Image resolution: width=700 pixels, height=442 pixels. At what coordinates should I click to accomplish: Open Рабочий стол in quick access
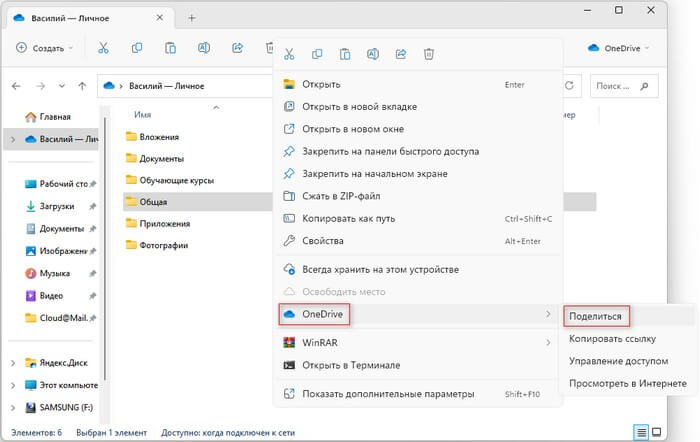(53, 184)
